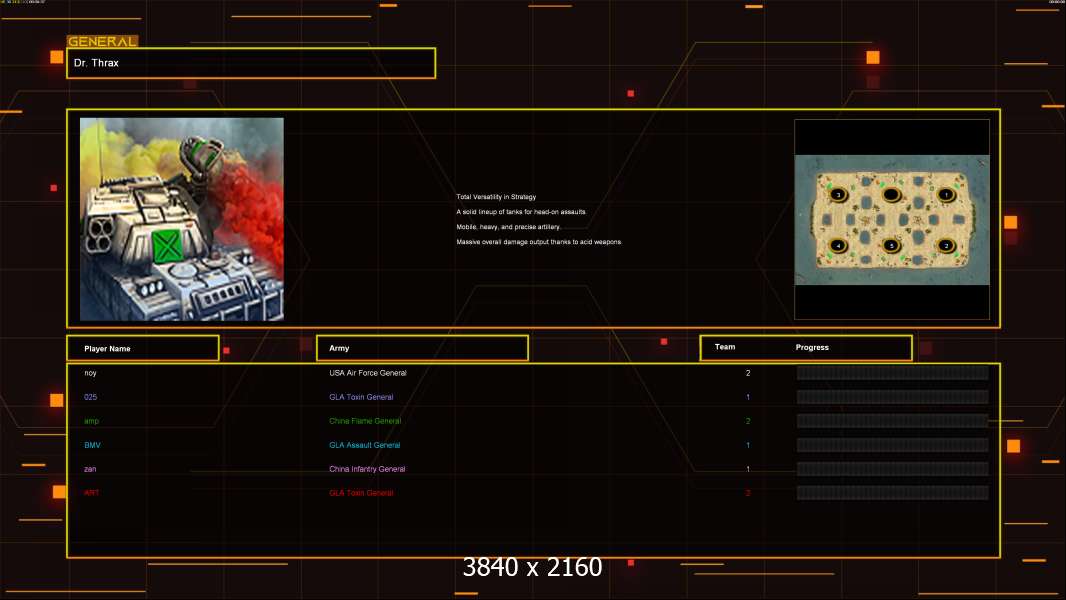Click the GENERAL heading label
The image size is (1066, 600).
[102, 41]
